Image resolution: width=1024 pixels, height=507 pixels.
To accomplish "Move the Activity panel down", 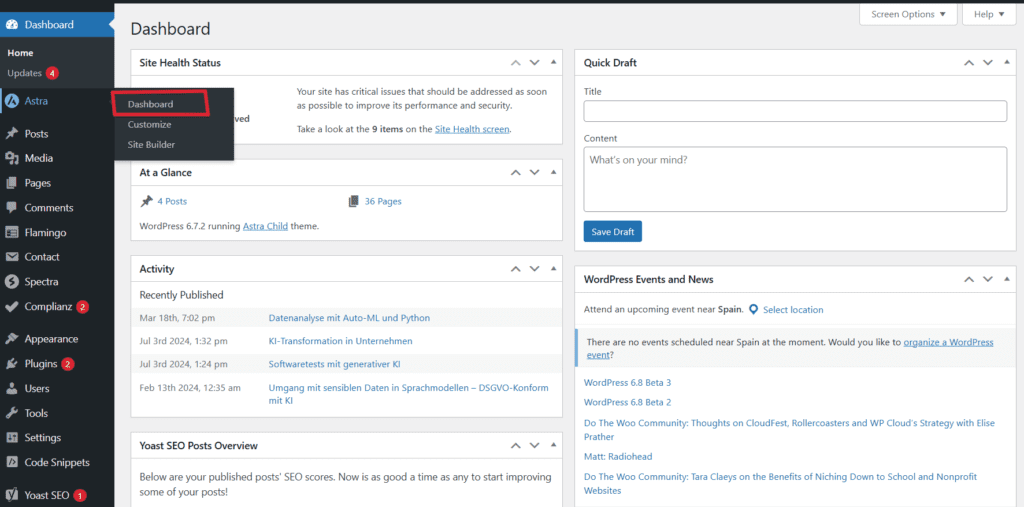I will tap(535, 269).
